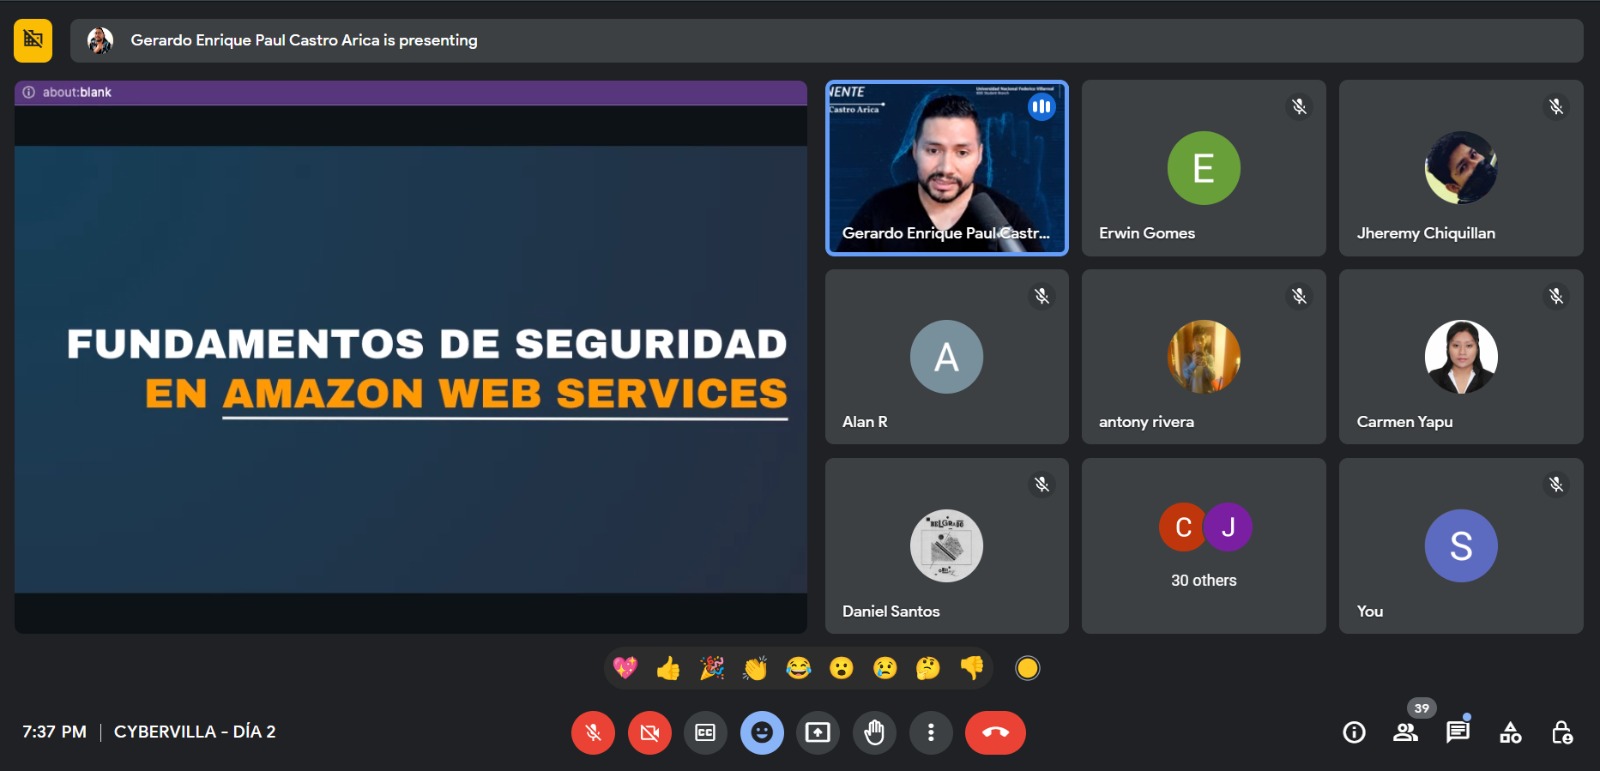The height and width of the screenshot is (771, 1600).
Task: Open the activities shapes icon
Action: click(1510, 733)
